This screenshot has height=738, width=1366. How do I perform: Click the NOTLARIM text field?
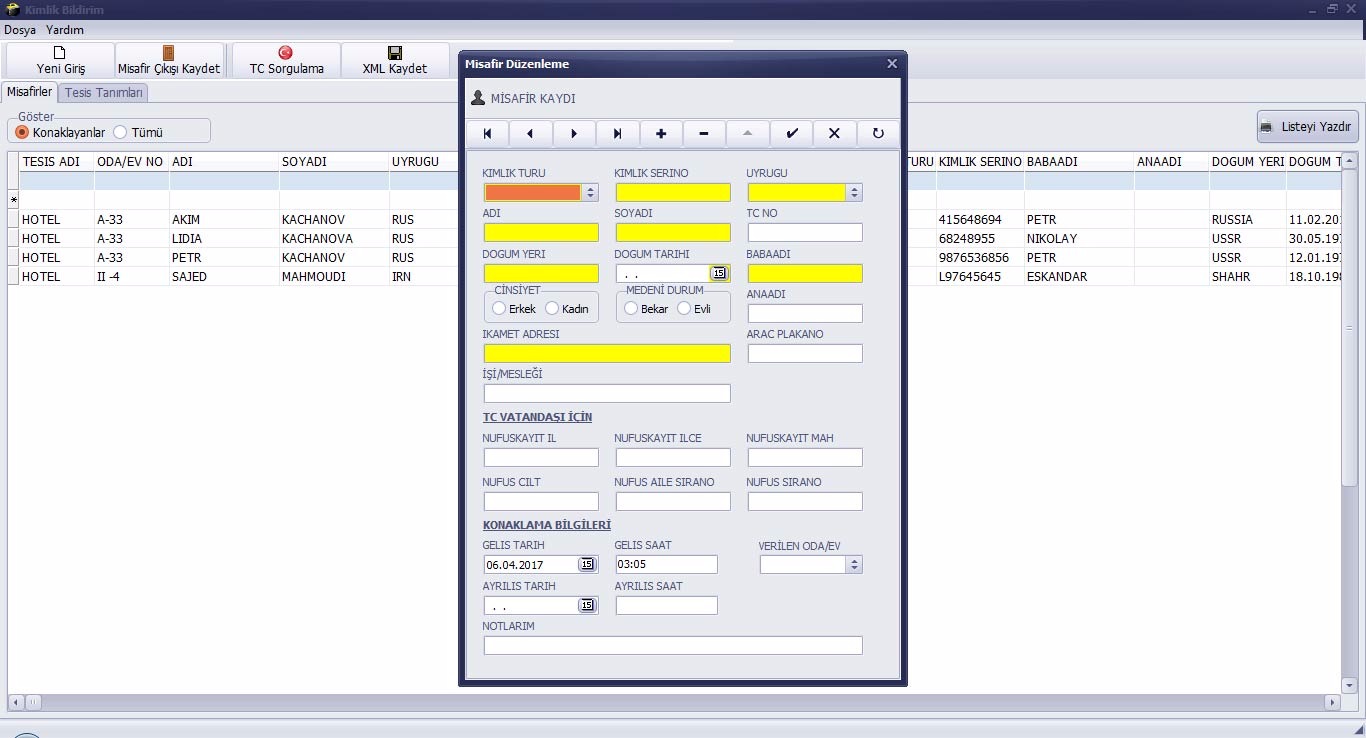[672, 646]
